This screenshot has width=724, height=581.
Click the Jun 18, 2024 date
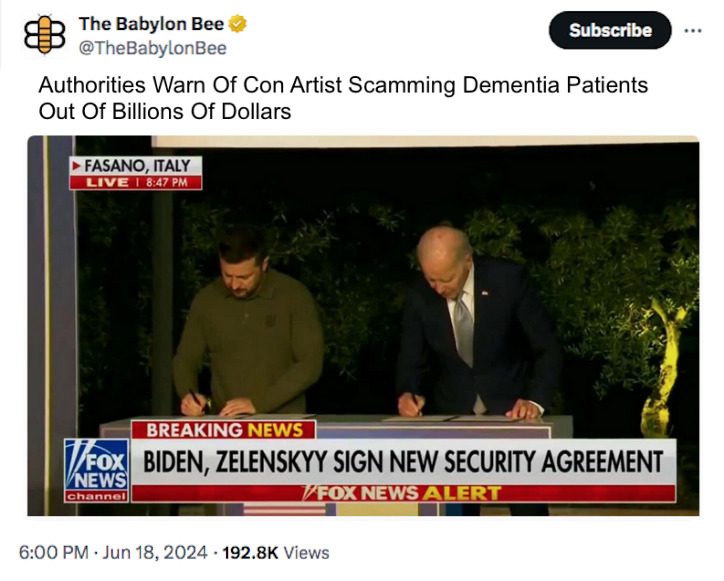coord(155,552)
